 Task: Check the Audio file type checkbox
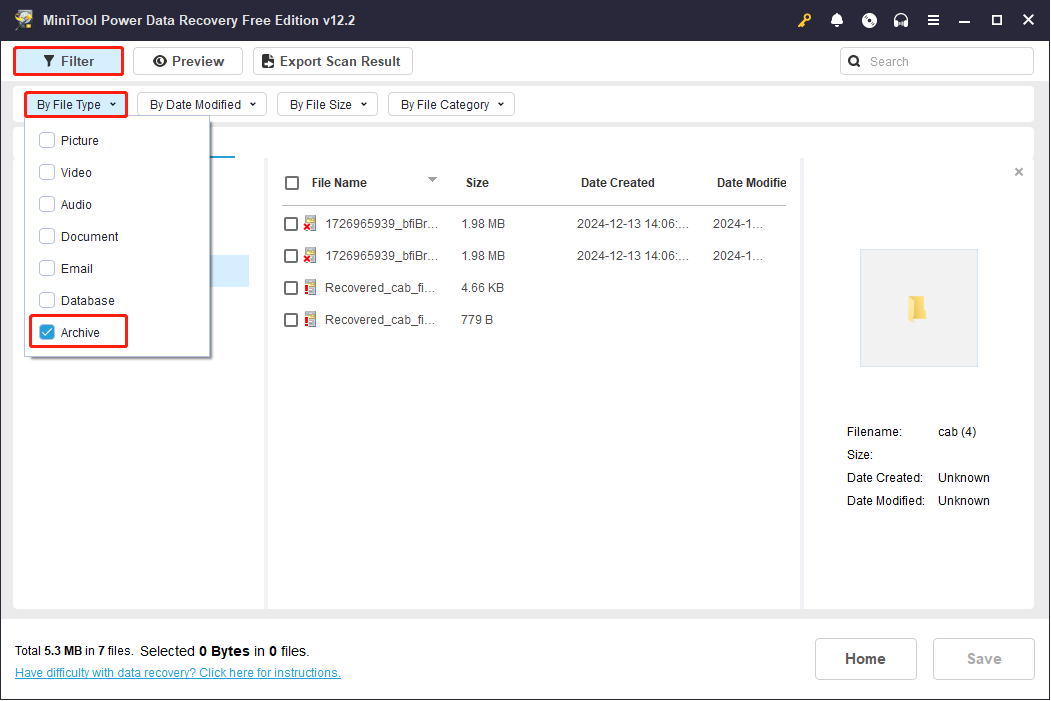pyautogui.click(x=47, y=204)
